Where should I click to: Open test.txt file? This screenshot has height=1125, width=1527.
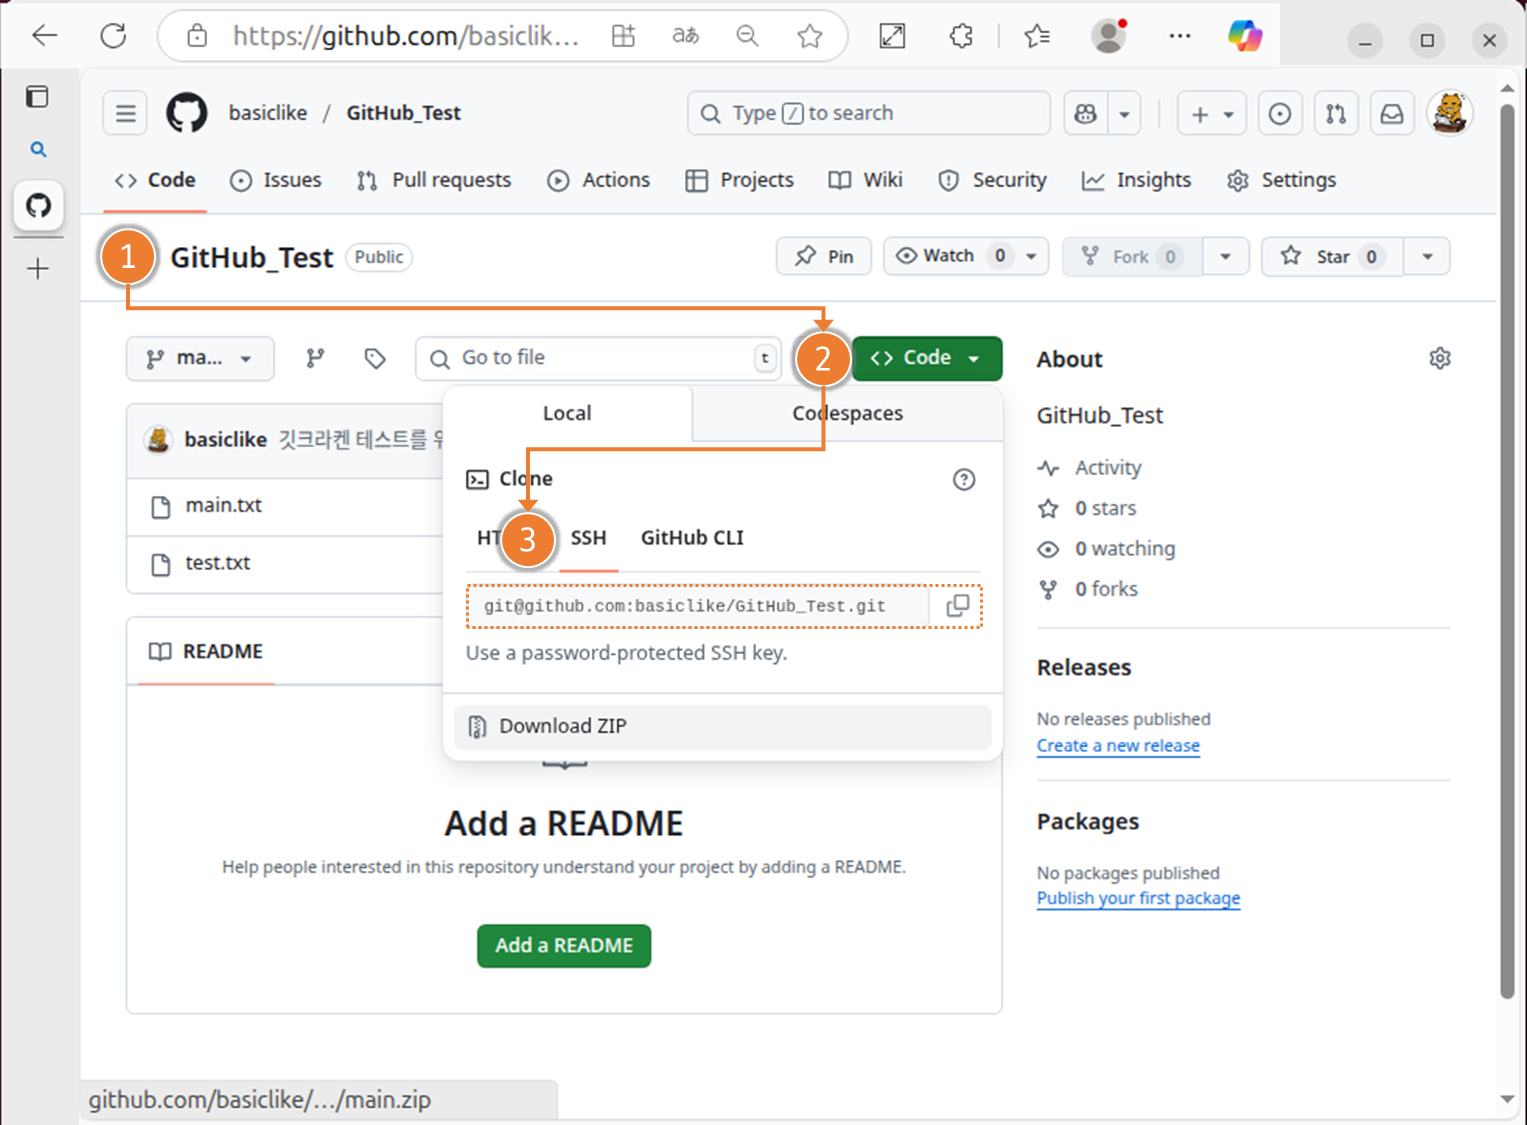coord(217,563)
